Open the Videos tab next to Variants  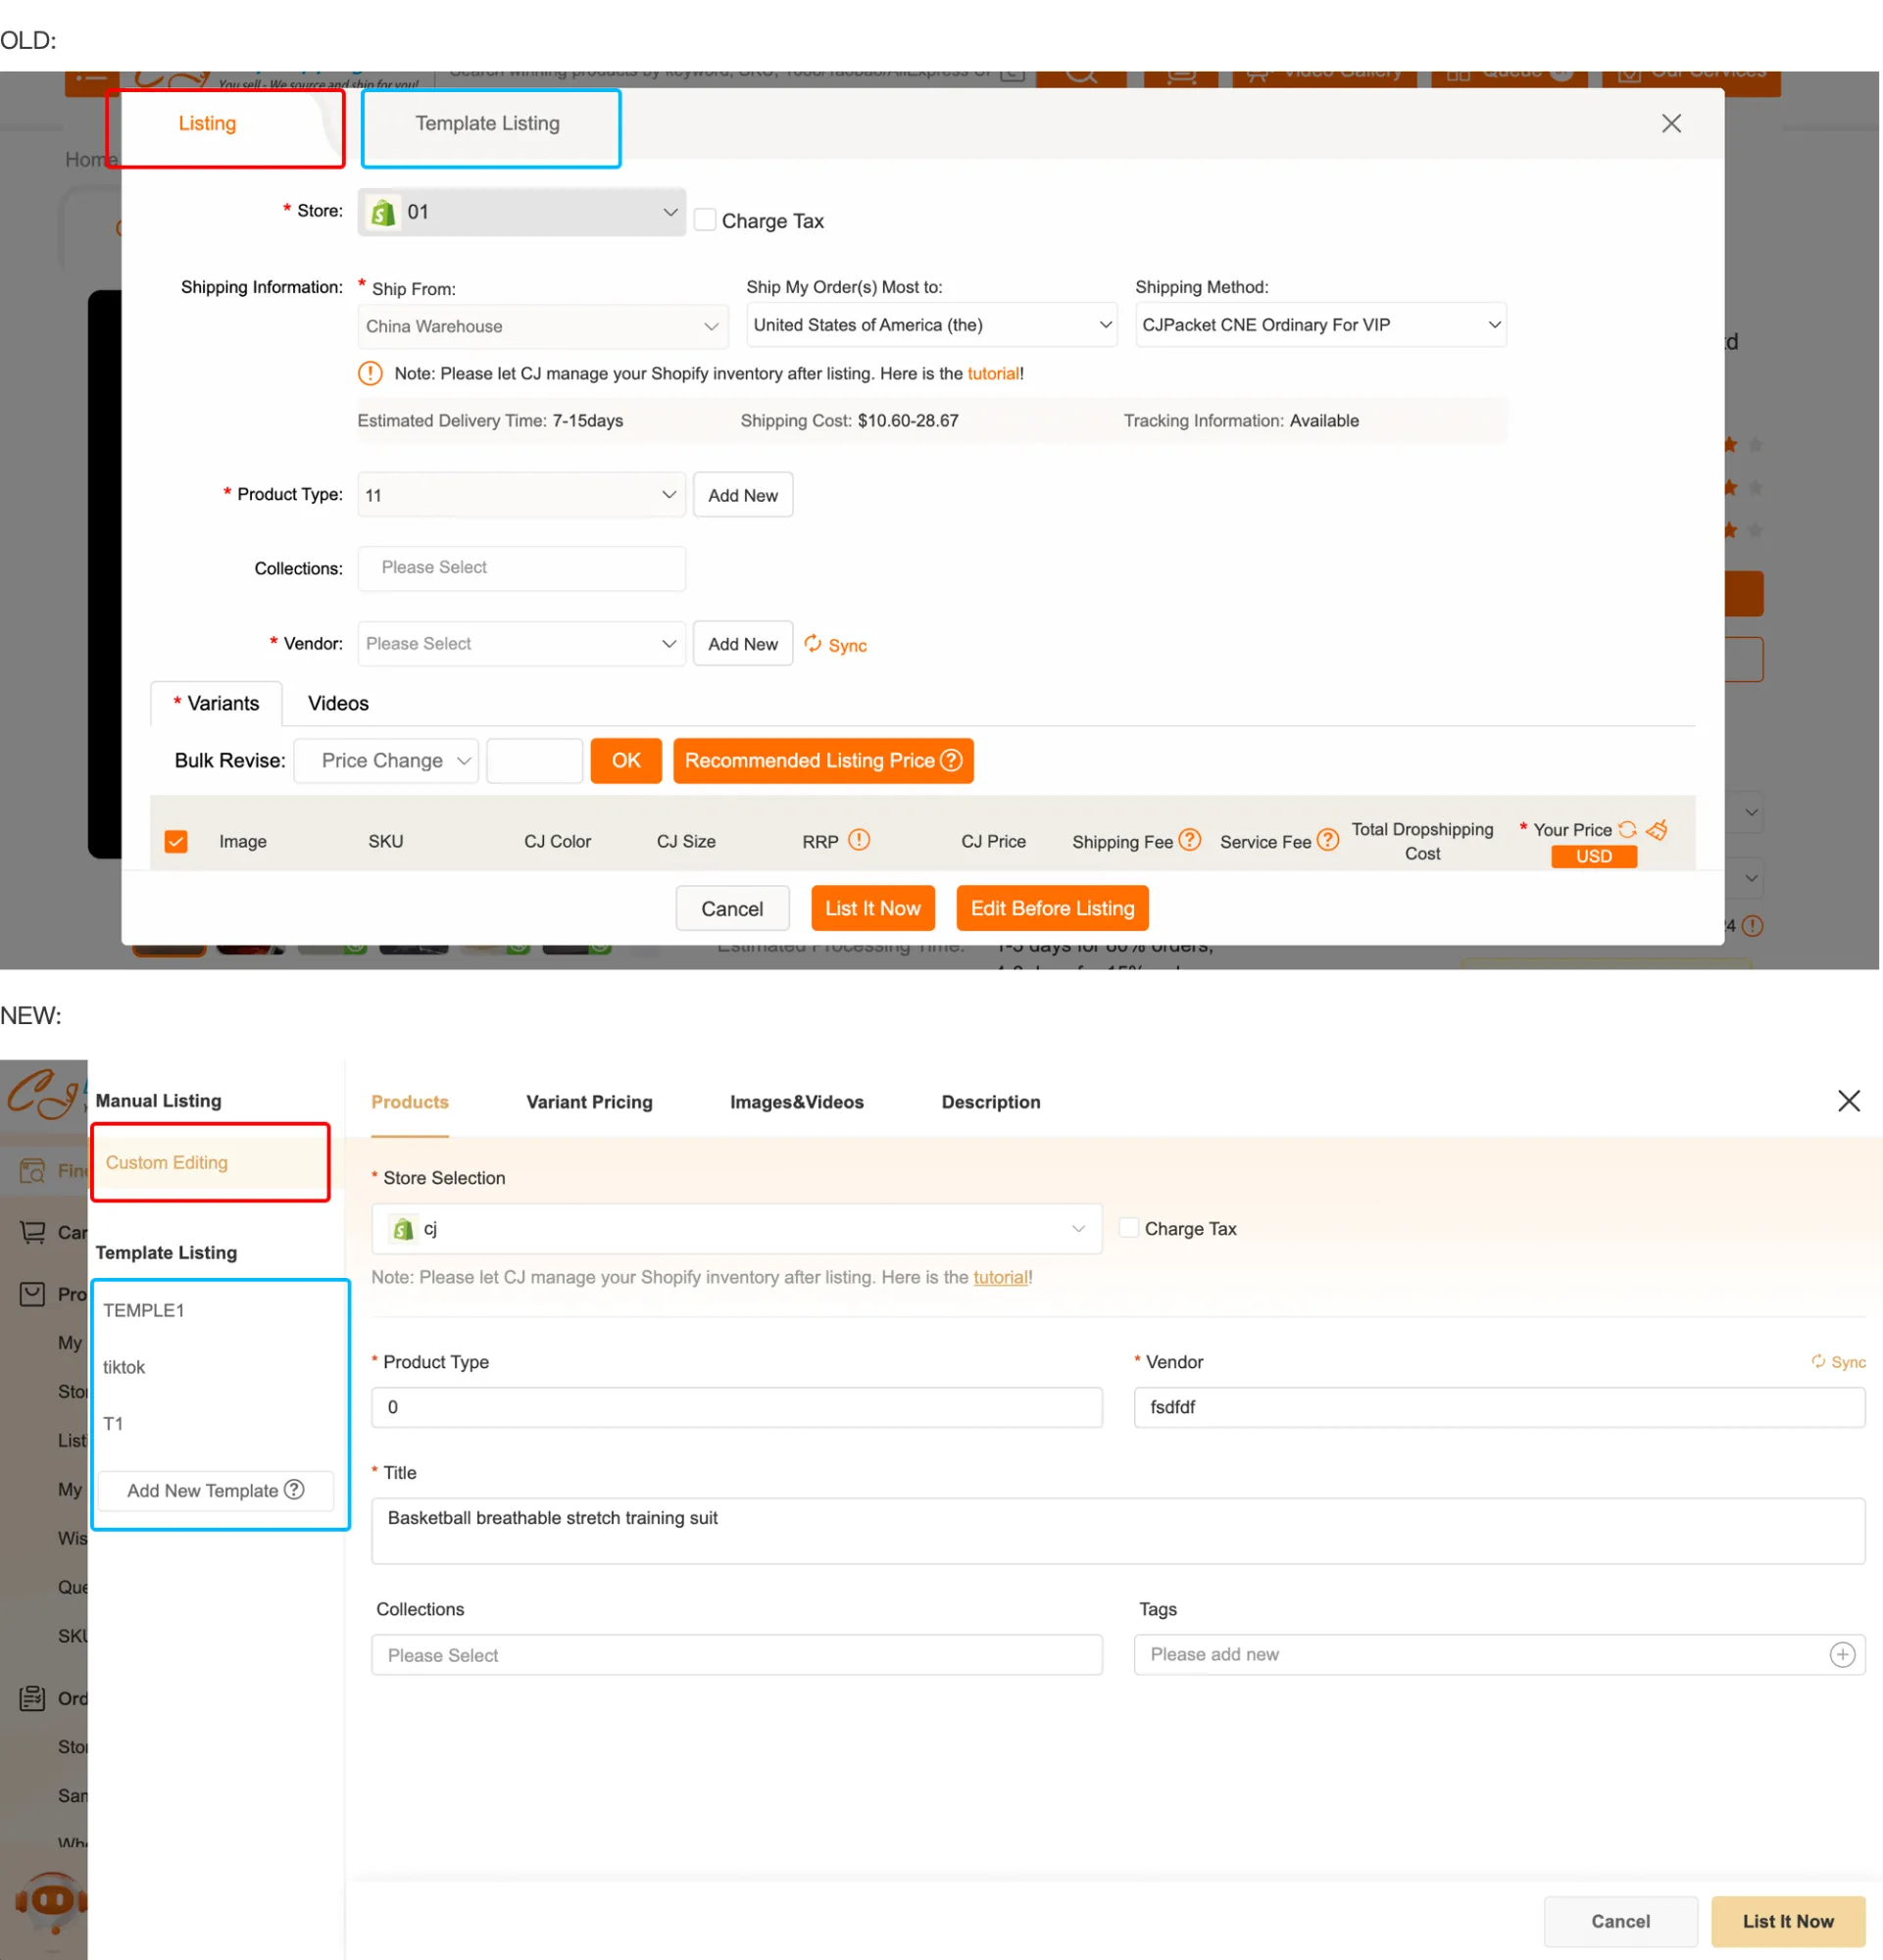(338, 703)
